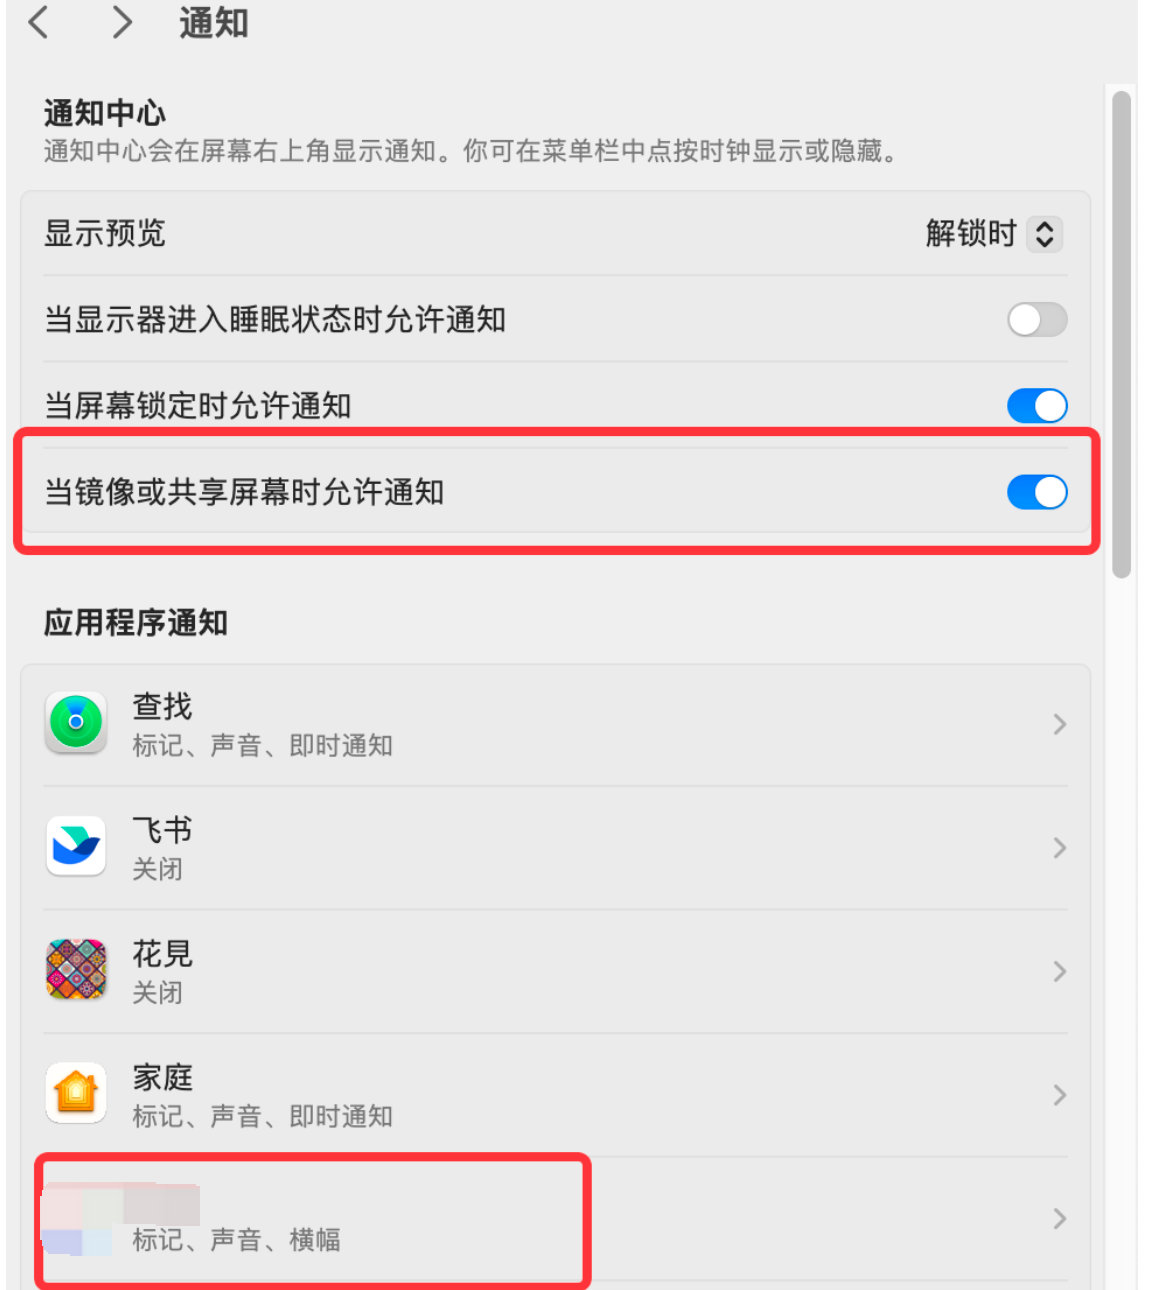Go forward with the right arrow
Viewport: 1156px width, 1290px height.
tap(122, 22)
